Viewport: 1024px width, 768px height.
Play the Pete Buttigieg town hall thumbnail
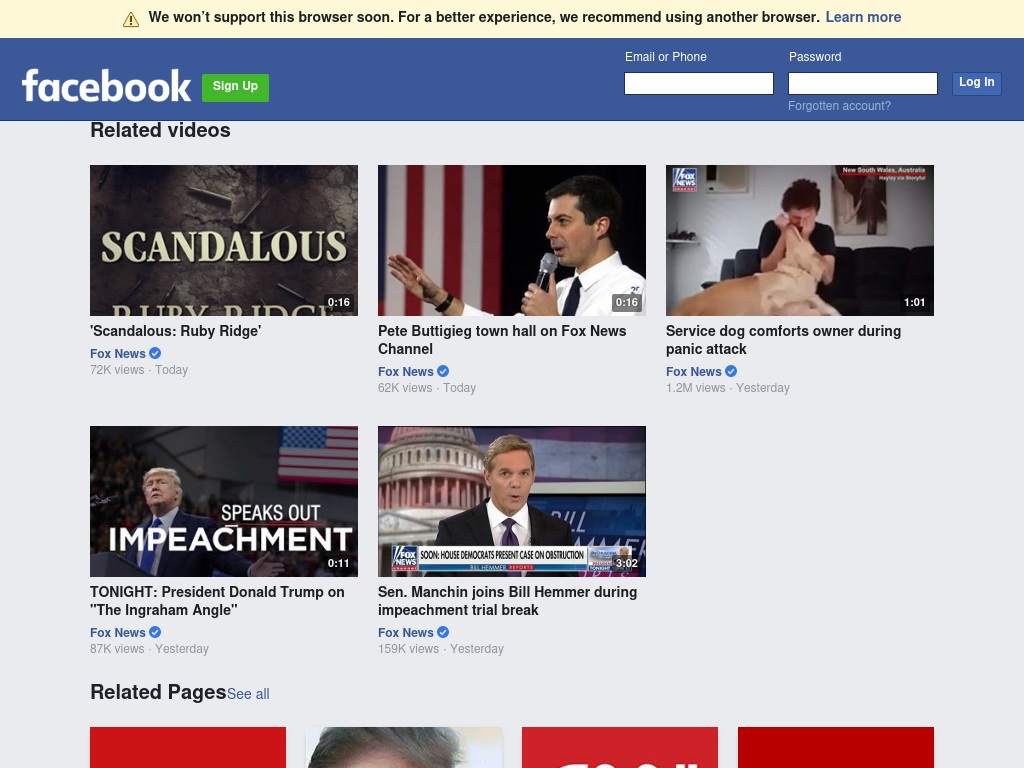512,240
